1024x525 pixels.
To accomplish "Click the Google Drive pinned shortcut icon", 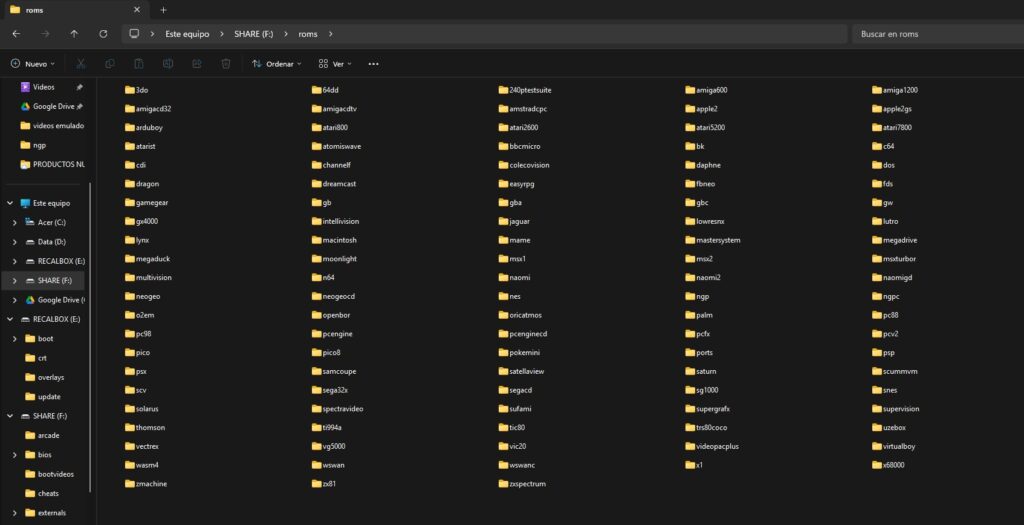I will [26, 106].
